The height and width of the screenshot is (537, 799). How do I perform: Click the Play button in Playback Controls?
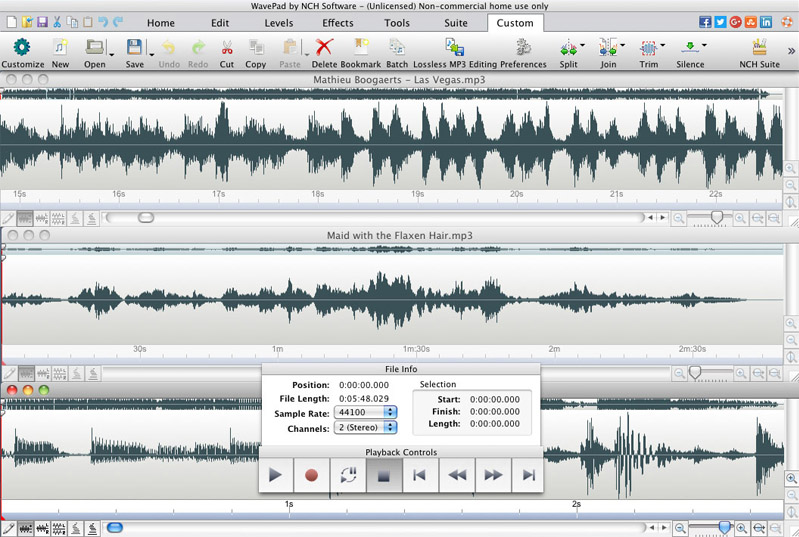pos(275,475)
